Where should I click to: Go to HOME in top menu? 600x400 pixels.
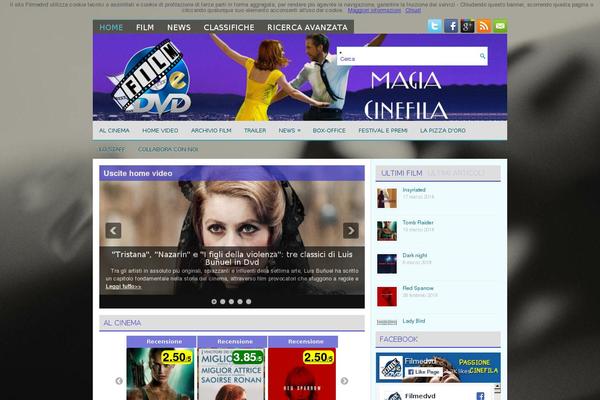[x=111, y=28]
